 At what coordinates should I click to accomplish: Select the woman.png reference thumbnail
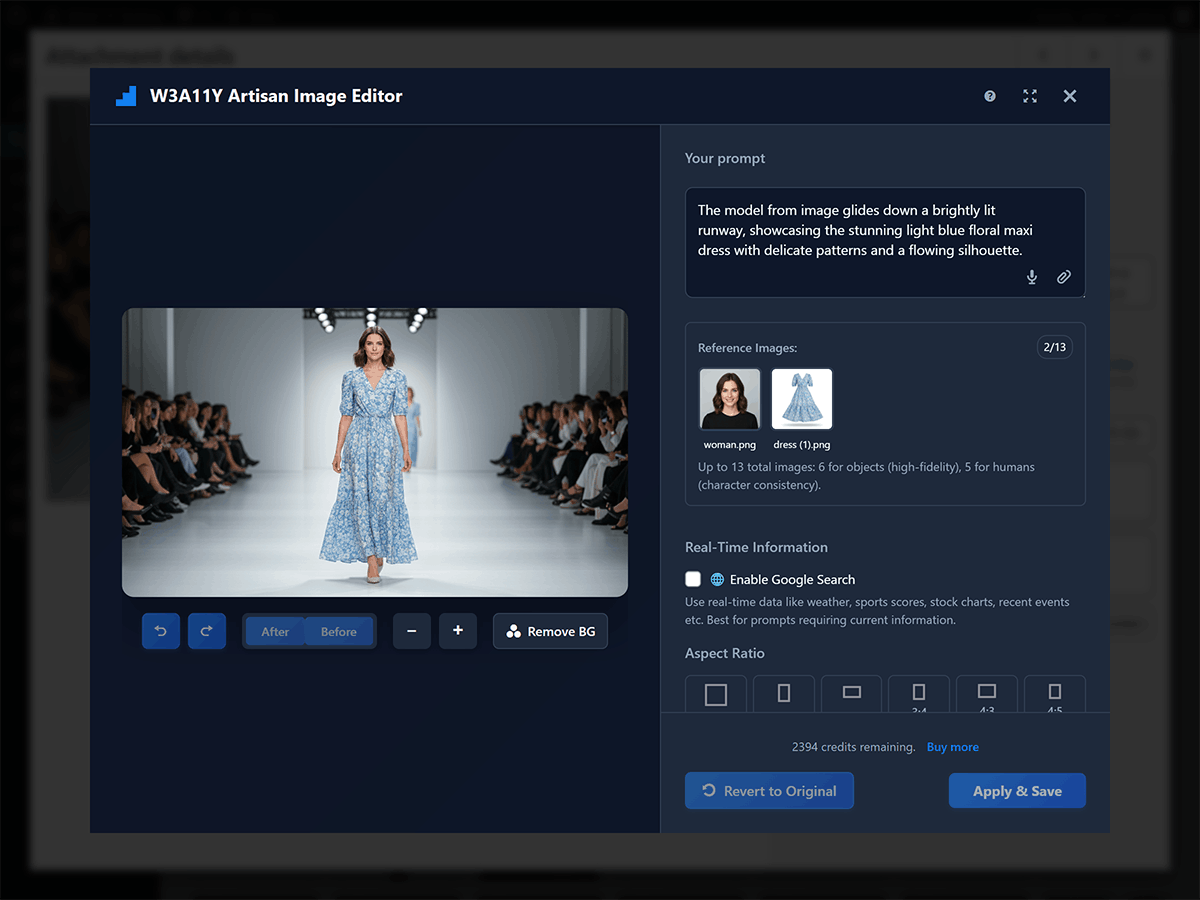point(729,398)
